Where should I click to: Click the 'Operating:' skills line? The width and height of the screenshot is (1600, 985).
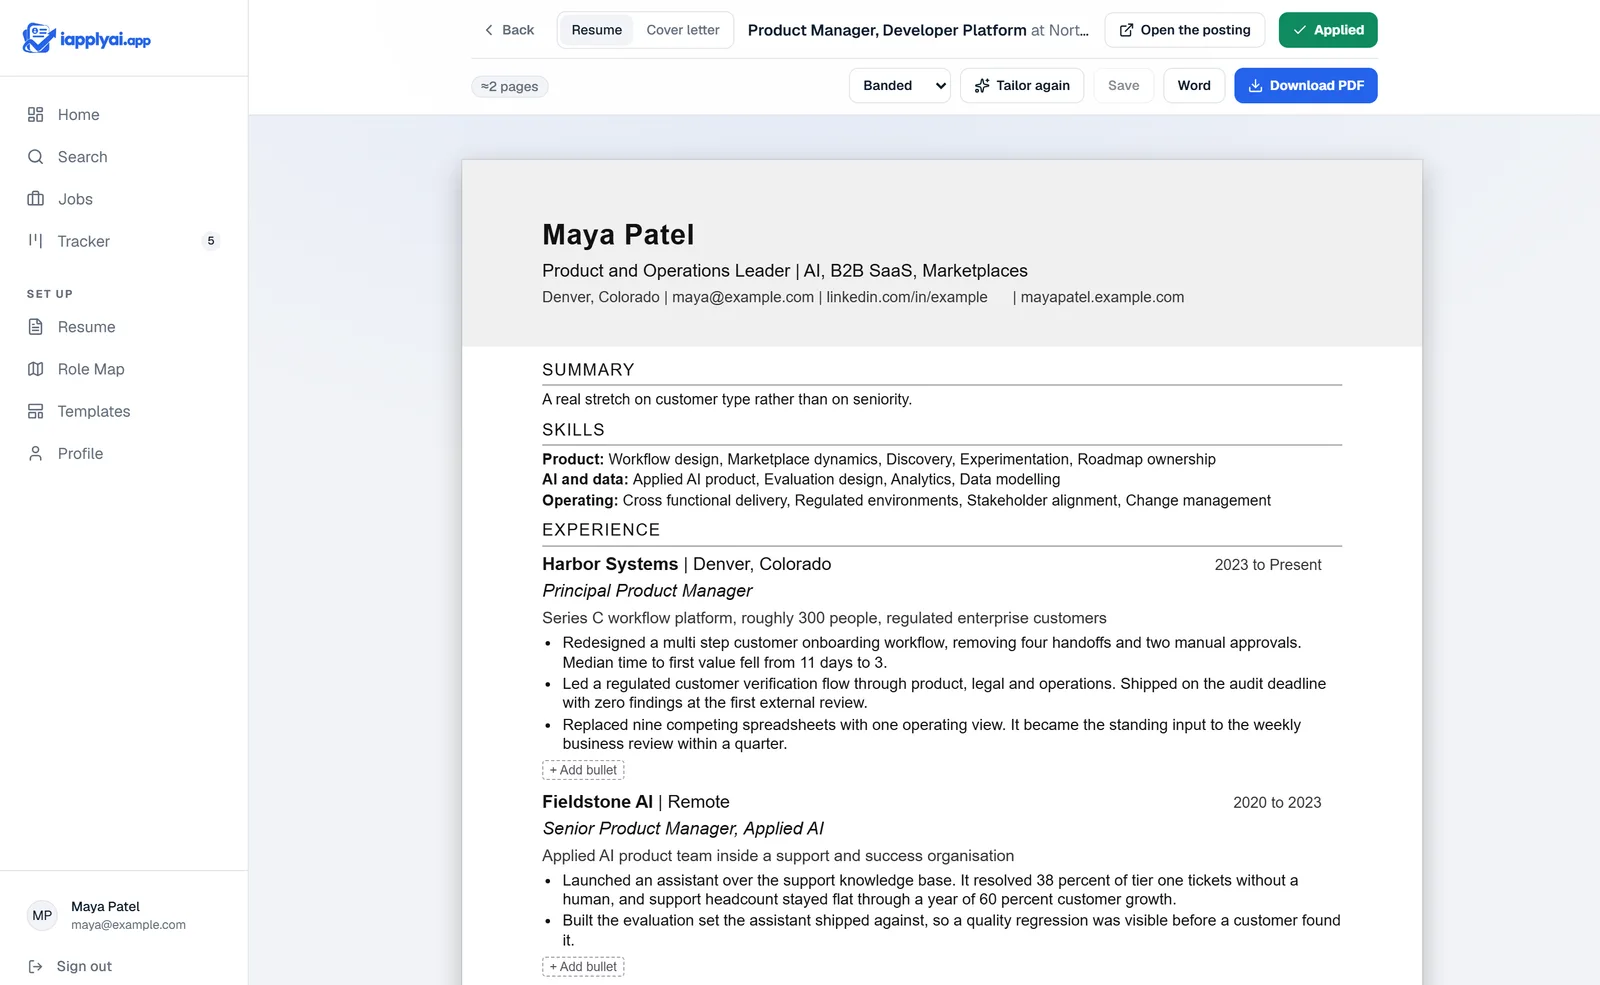pyautogui.click(x=906, y=500)
